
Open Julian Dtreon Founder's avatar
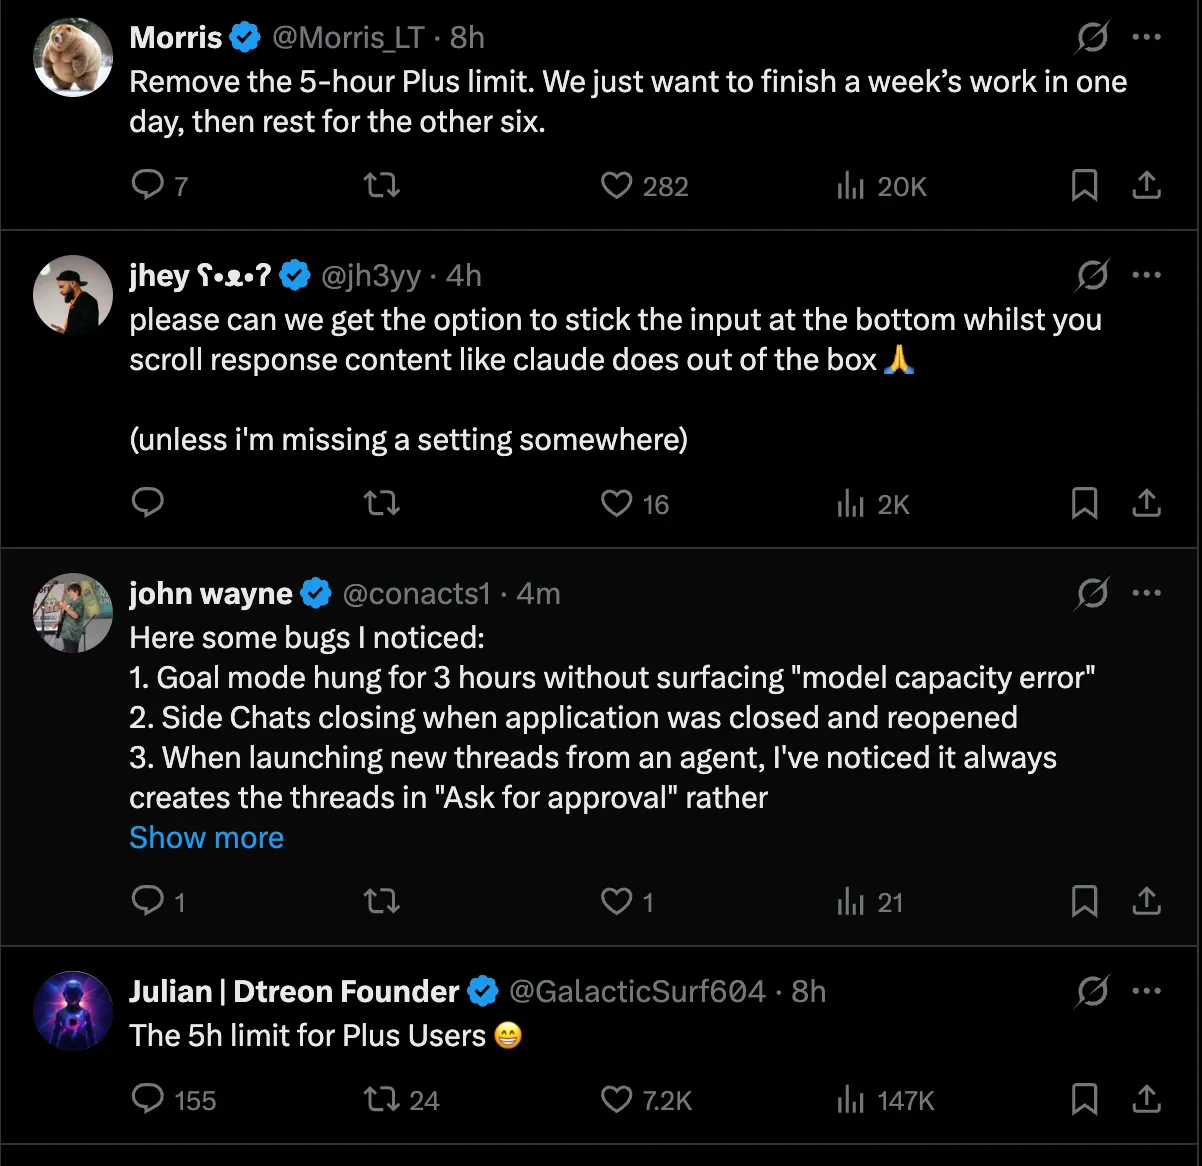click(x=73, y=1011)
